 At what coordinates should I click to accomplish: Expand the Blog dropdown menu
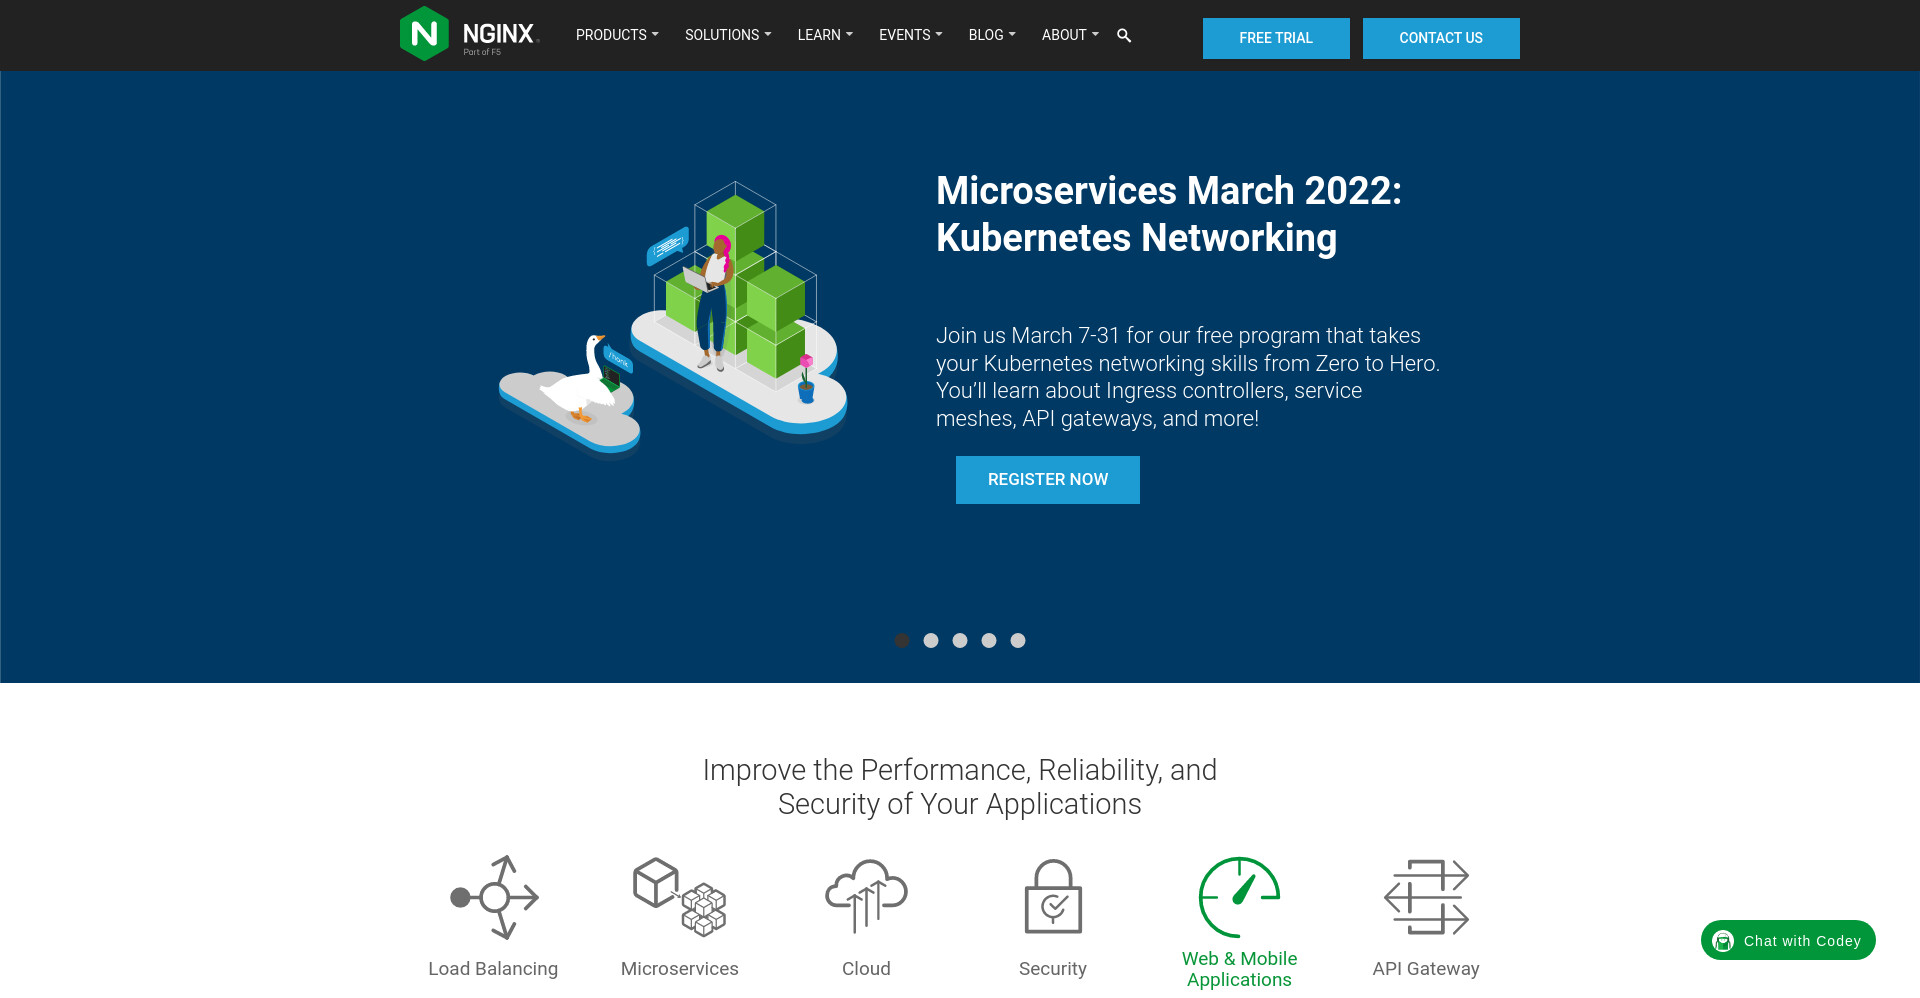[x=992, y=35]
